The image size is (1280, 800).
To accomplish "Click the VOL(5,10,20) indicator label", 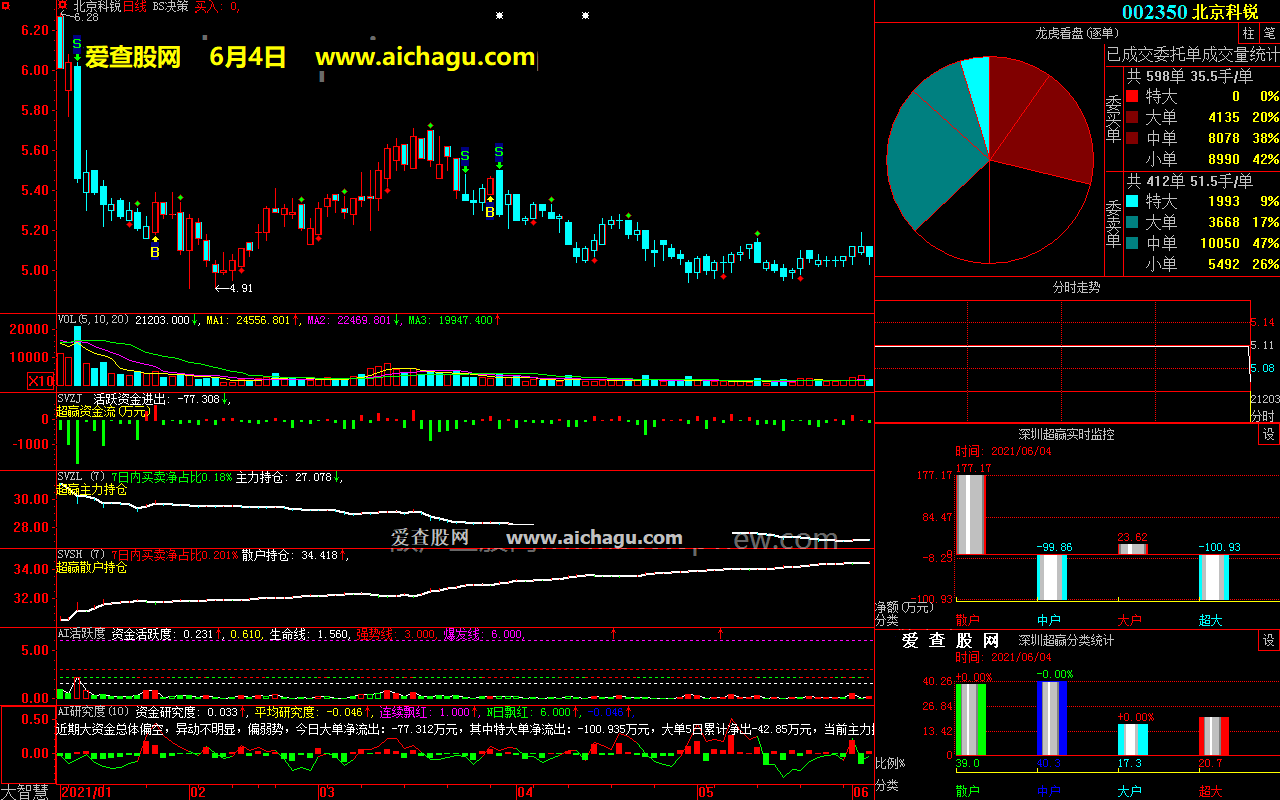I will point(92,320).
